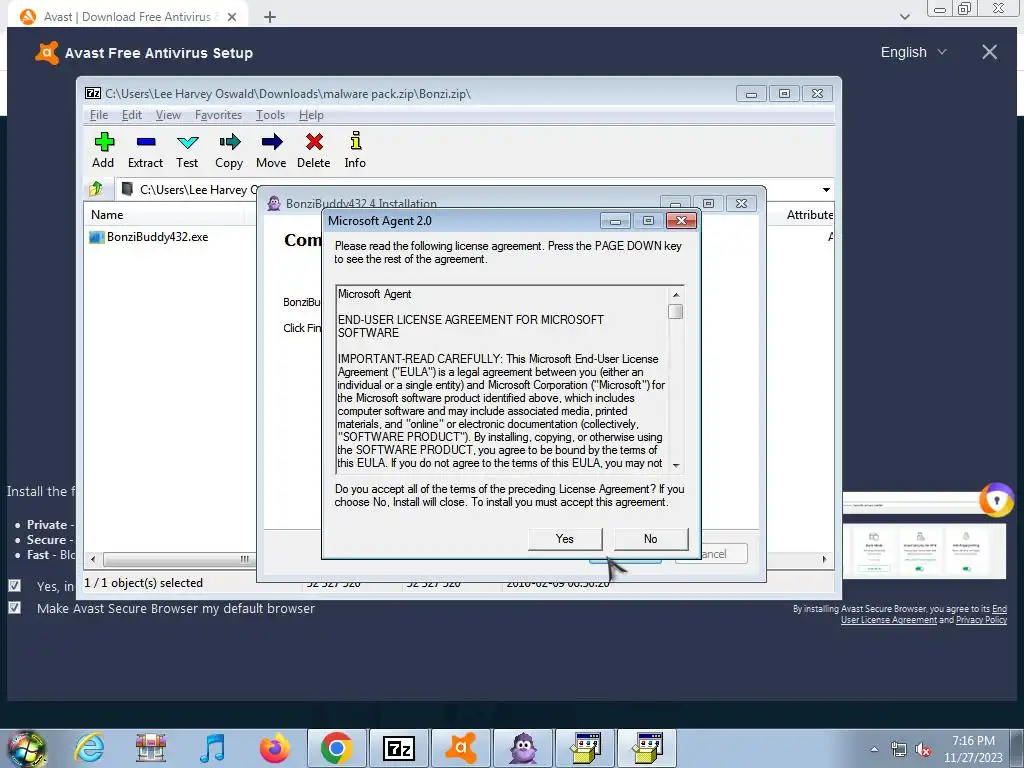The image size is (1024, 768).
Task: Click the Add button in 7-Zip toolbar
Action: click(x=103, y=150)
